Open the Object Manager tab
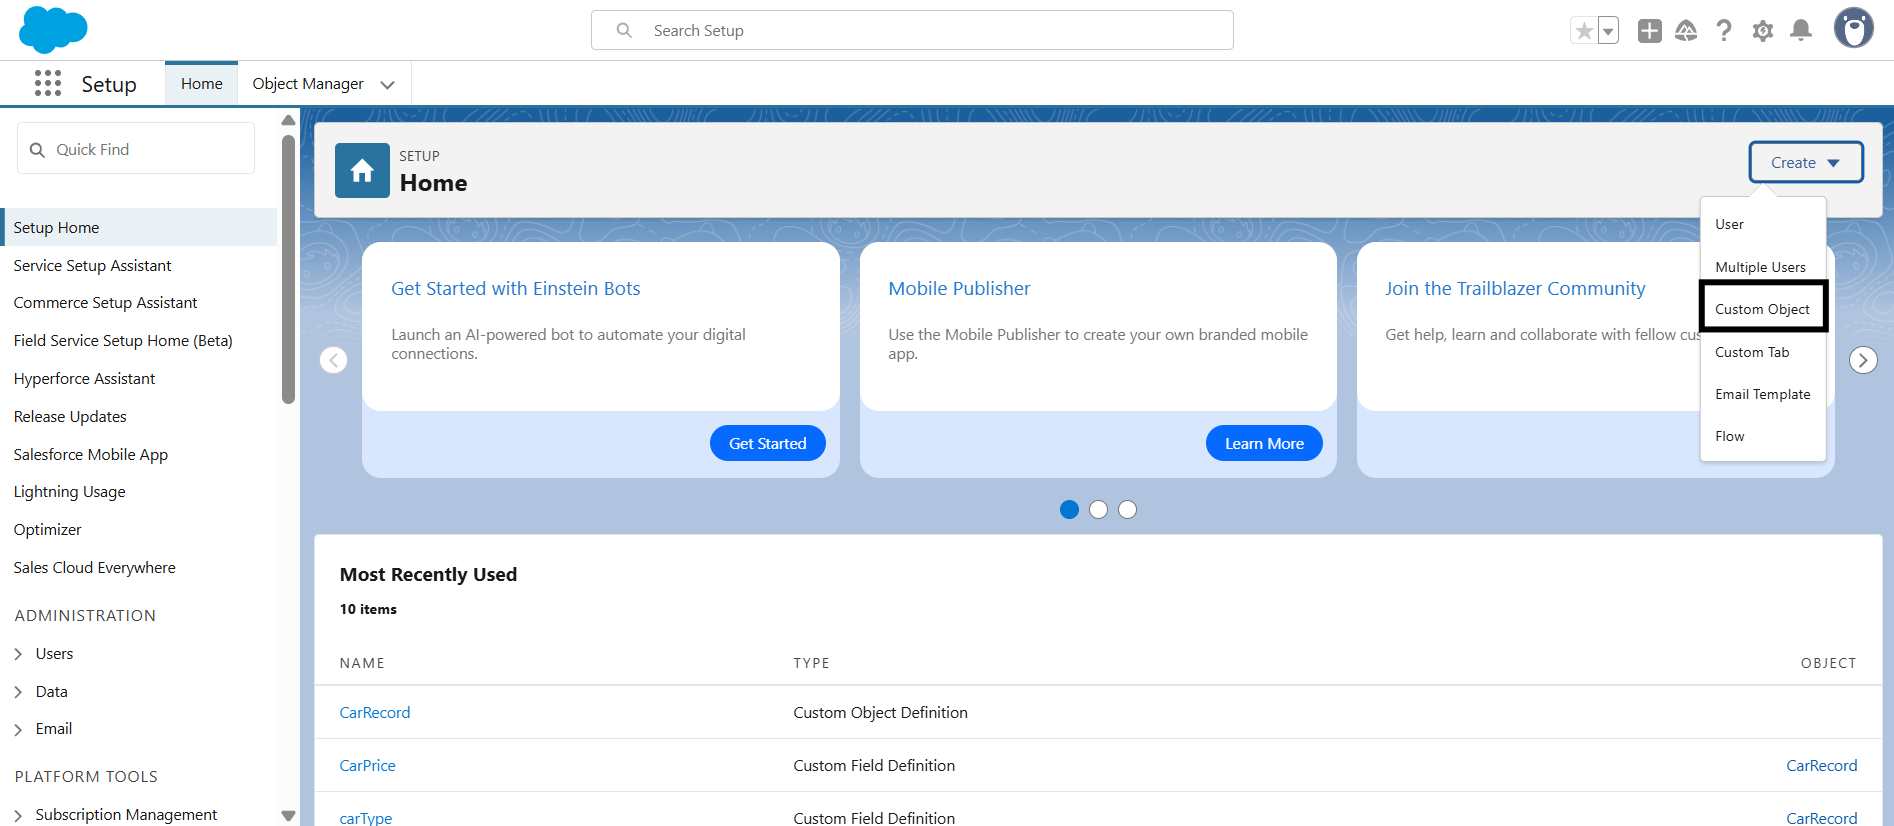The height and width of the screenshot is (826, 1894). click(308, 84)
